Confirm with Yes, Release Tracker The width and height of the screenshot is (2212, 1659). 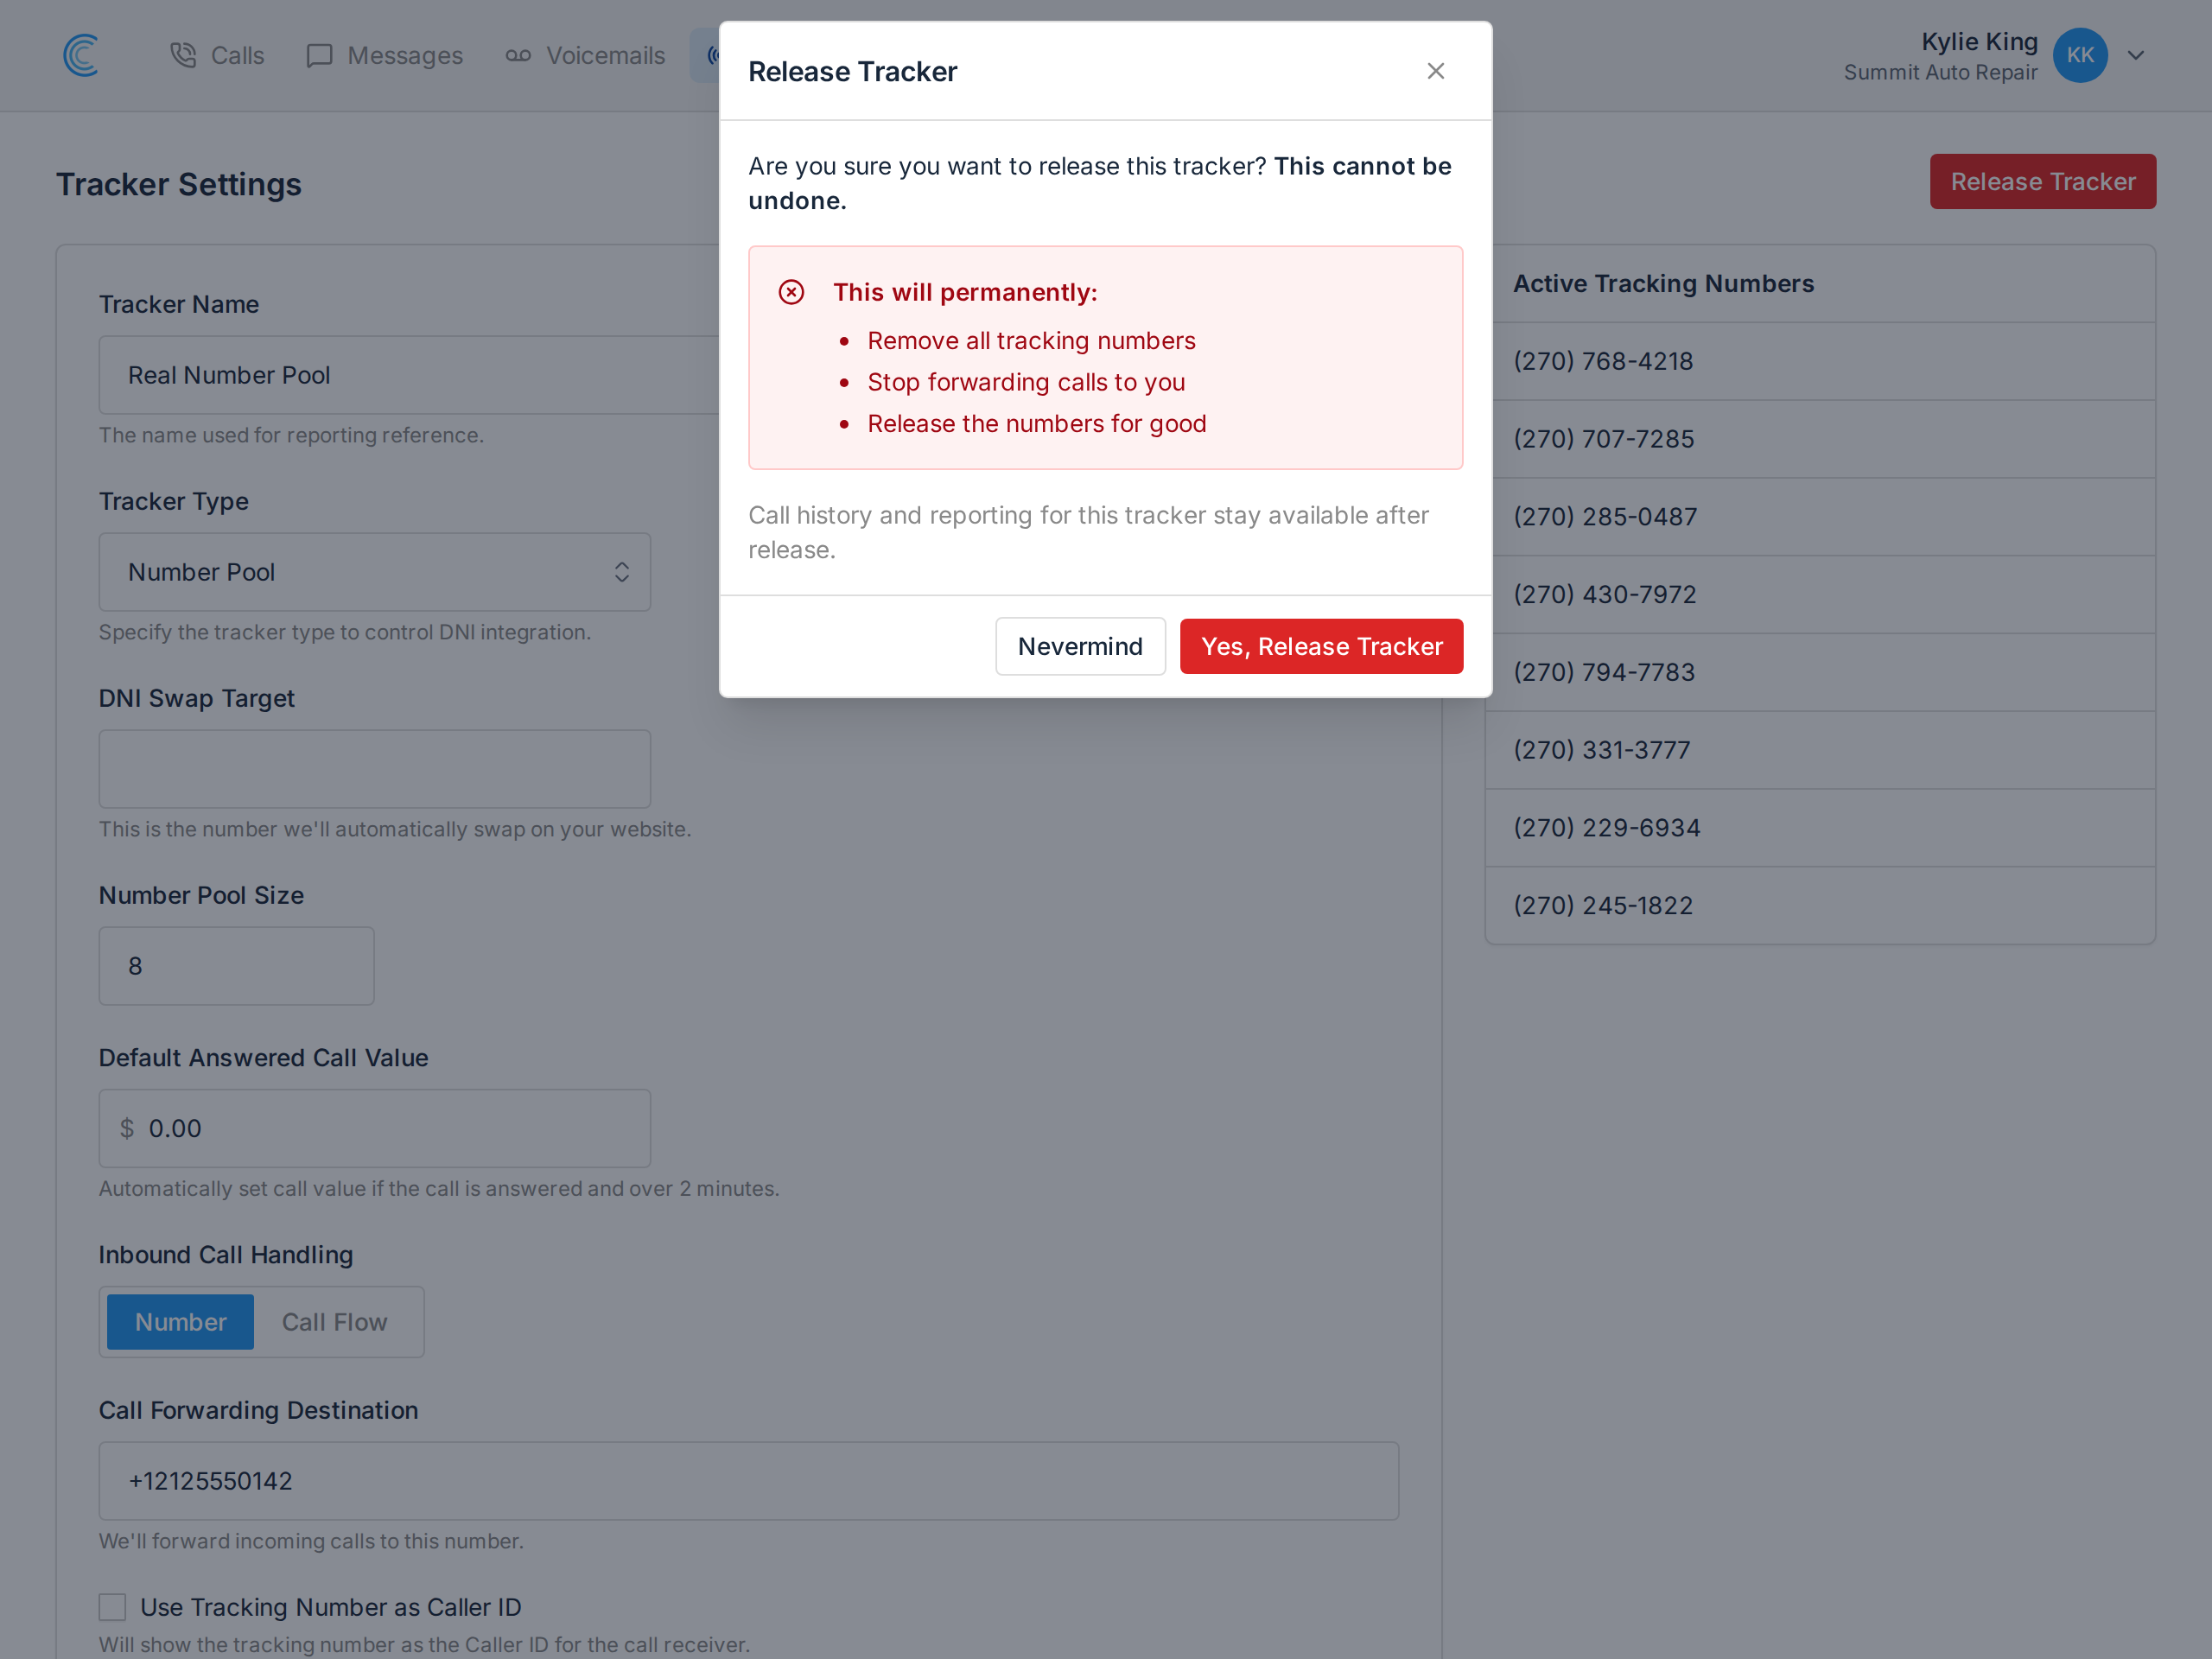(1321, 646)
